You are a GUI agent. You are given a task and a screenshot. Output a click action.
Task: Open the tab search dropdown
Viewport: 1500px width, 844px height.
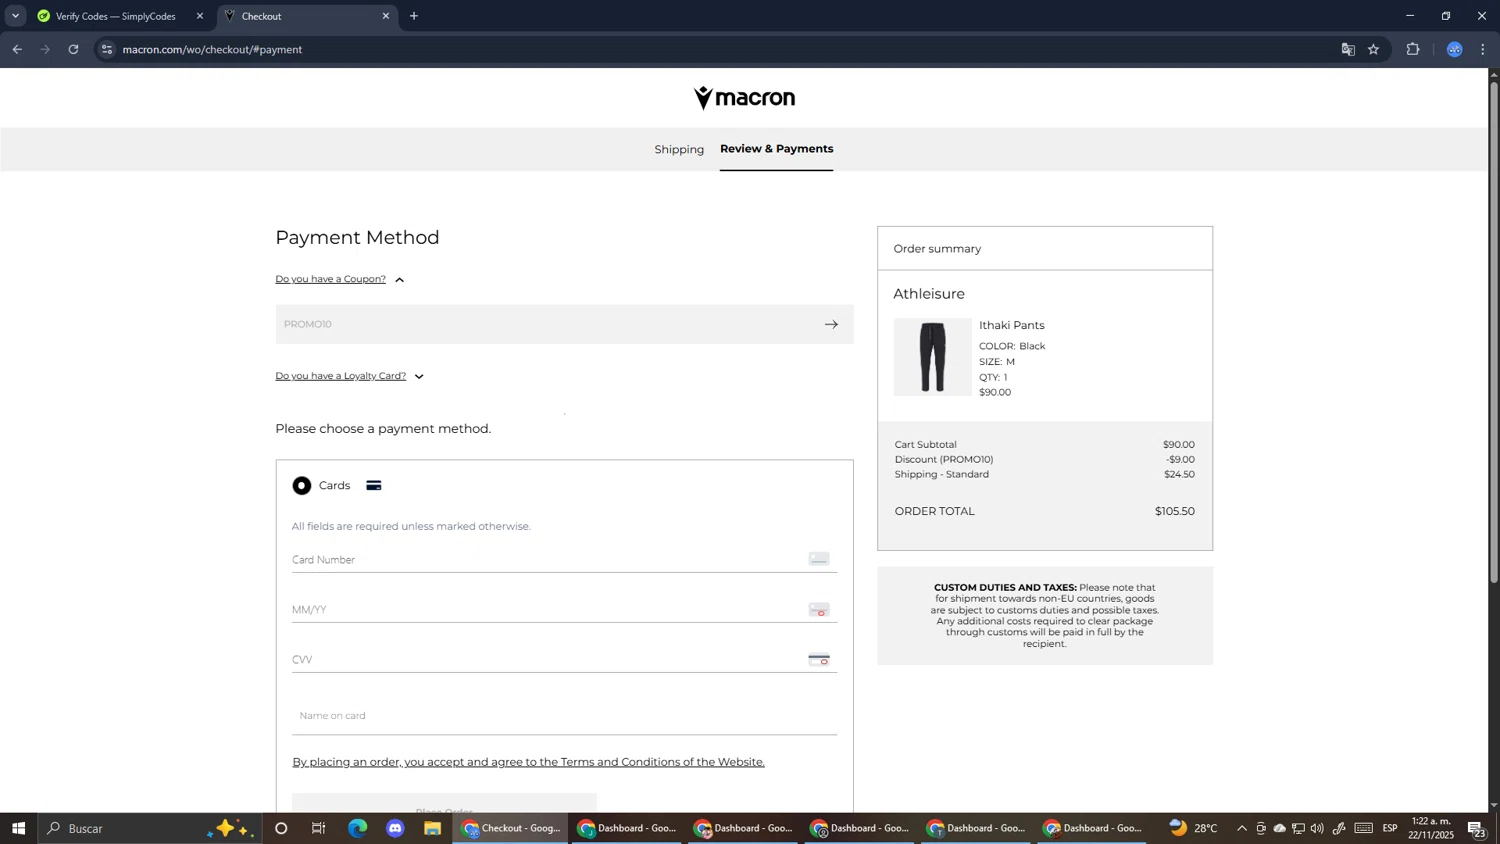click(x=15, y=16)
